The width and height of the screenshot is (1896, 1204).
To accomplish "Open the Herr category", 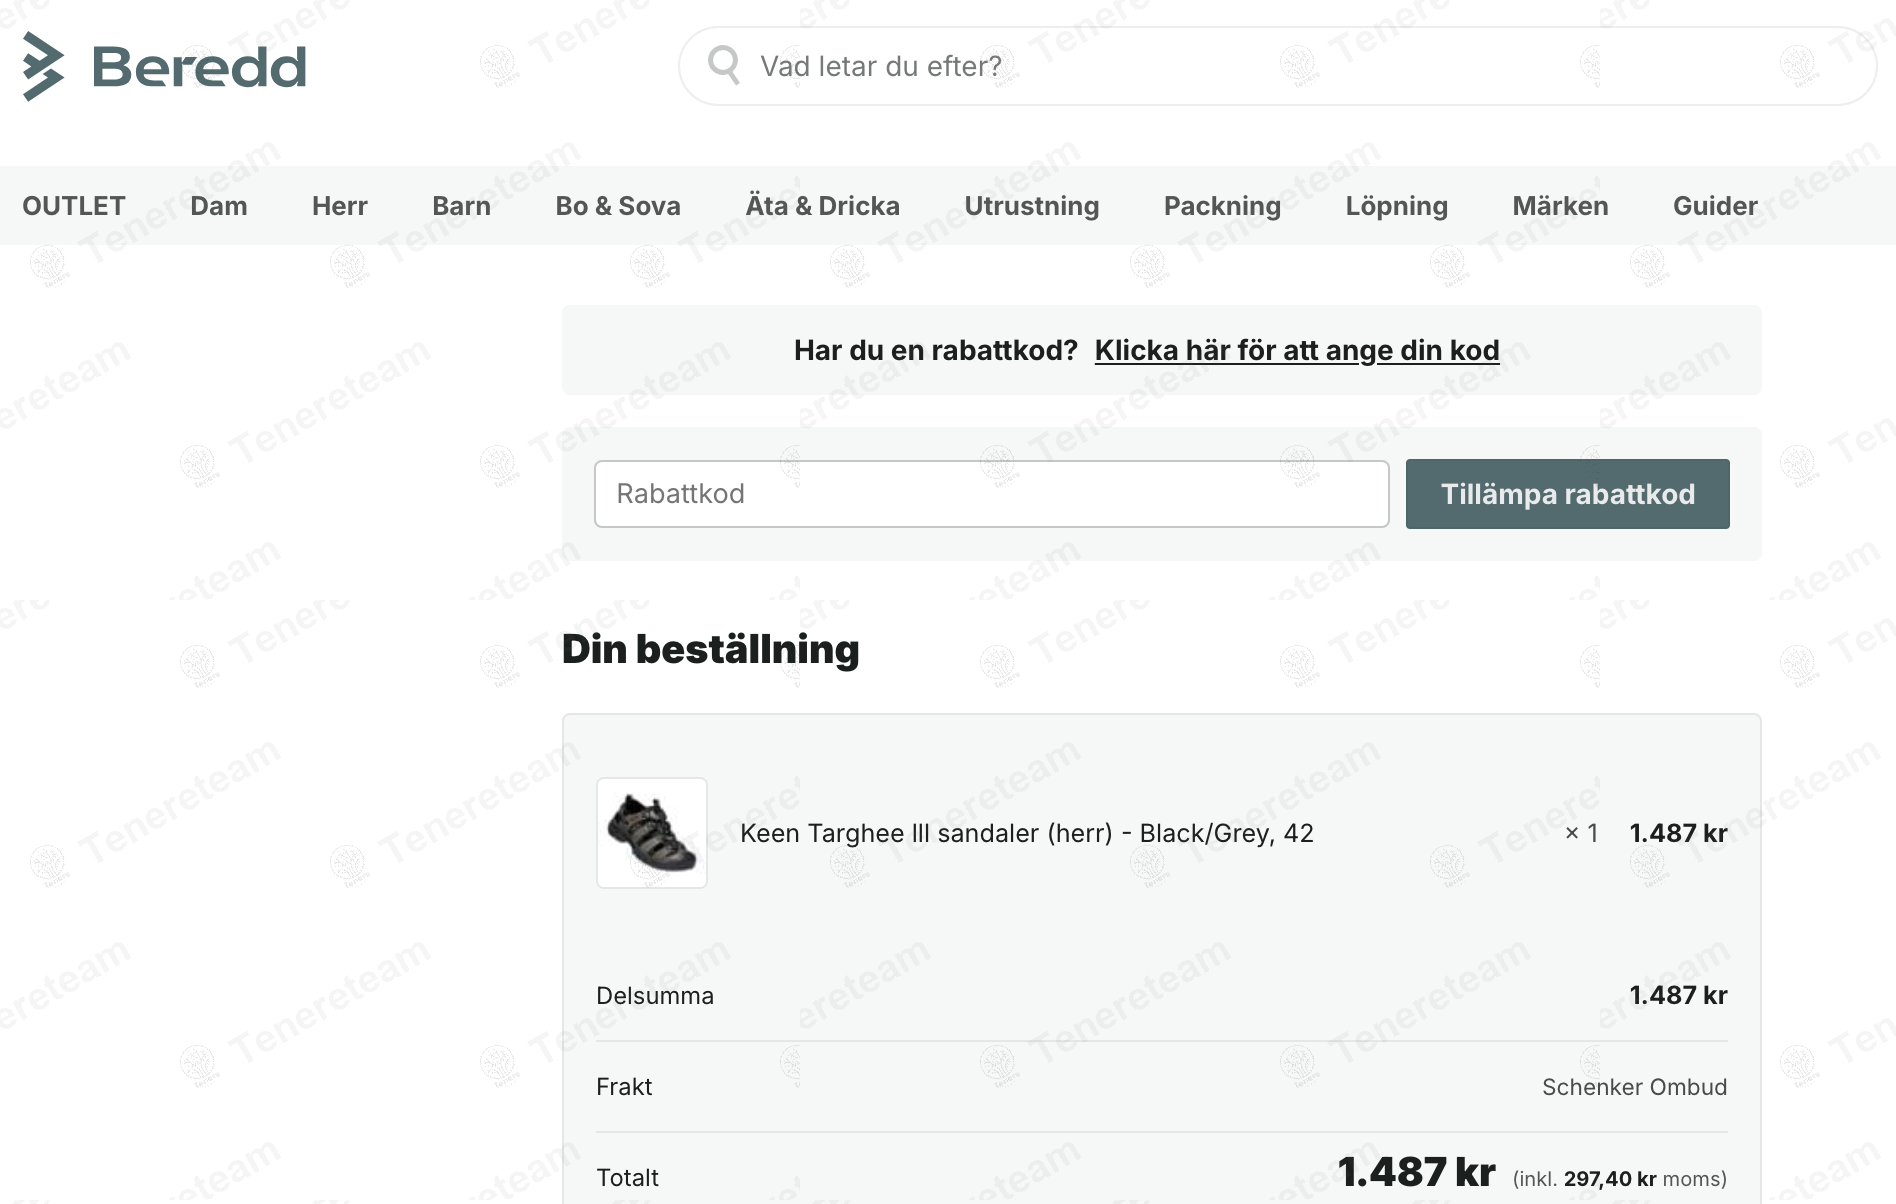I will tap(340, 206).
